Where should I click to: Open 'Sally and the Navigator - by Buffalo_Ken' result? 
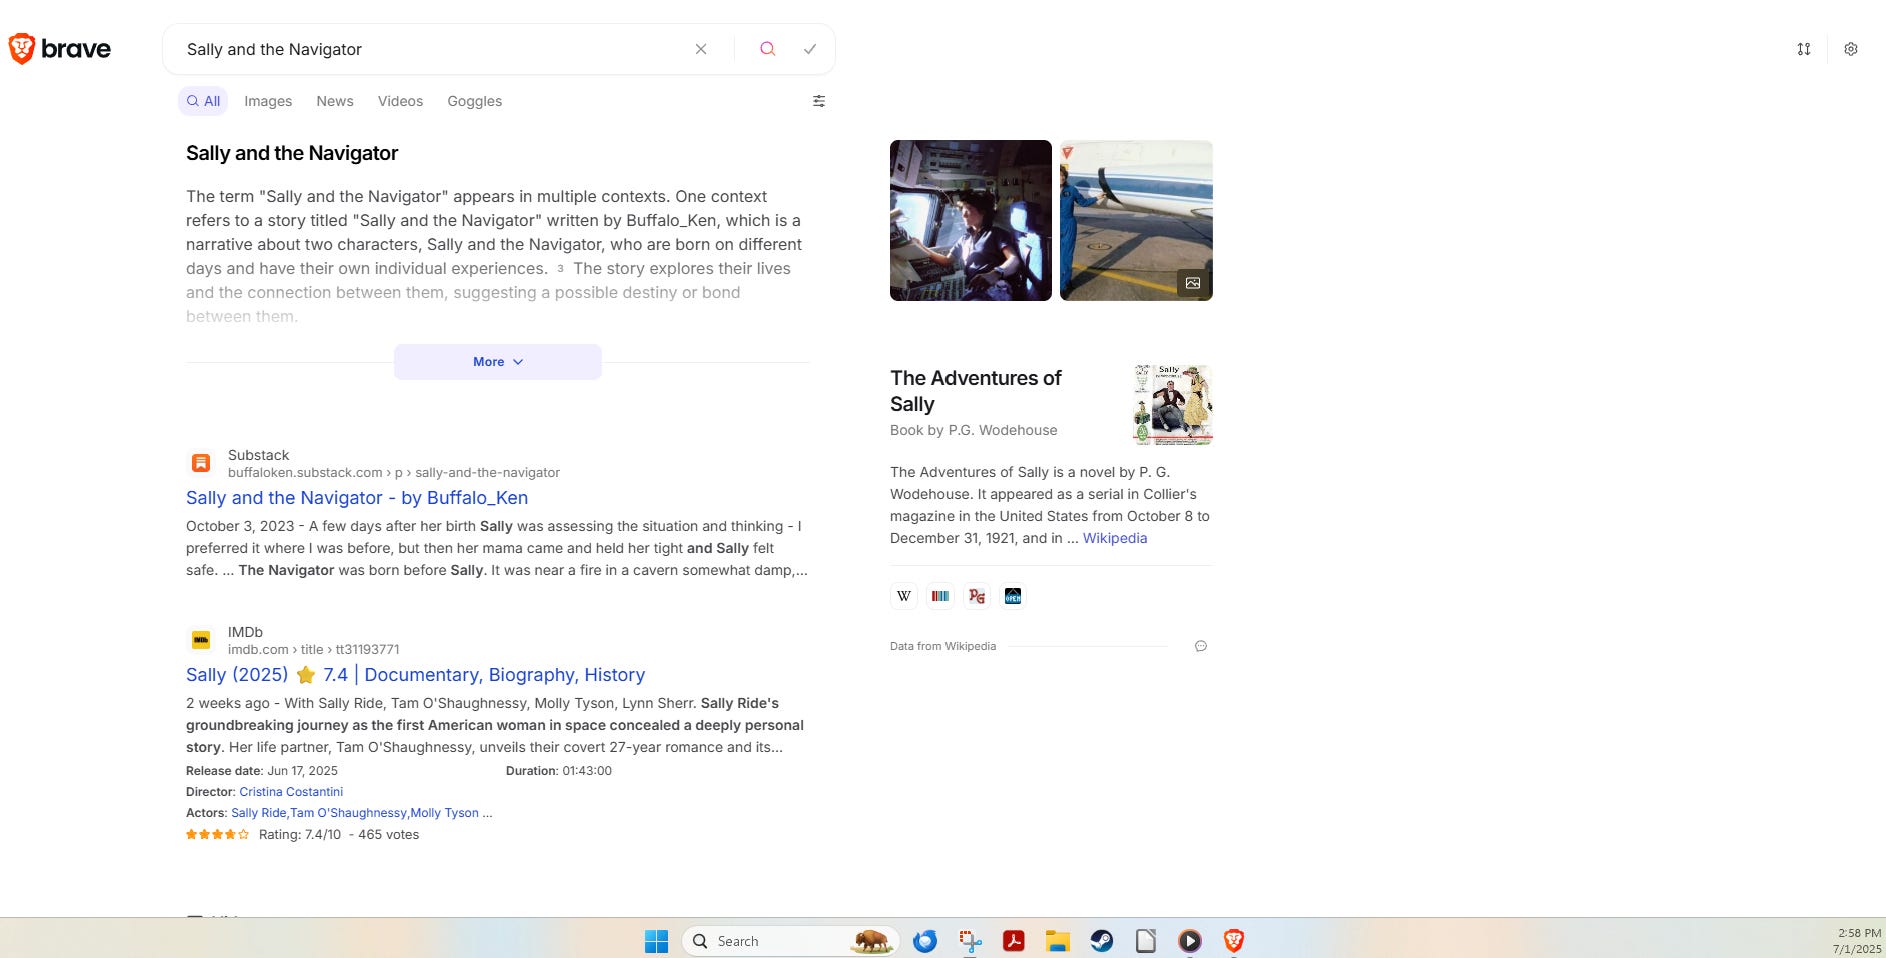coord(357,498)
